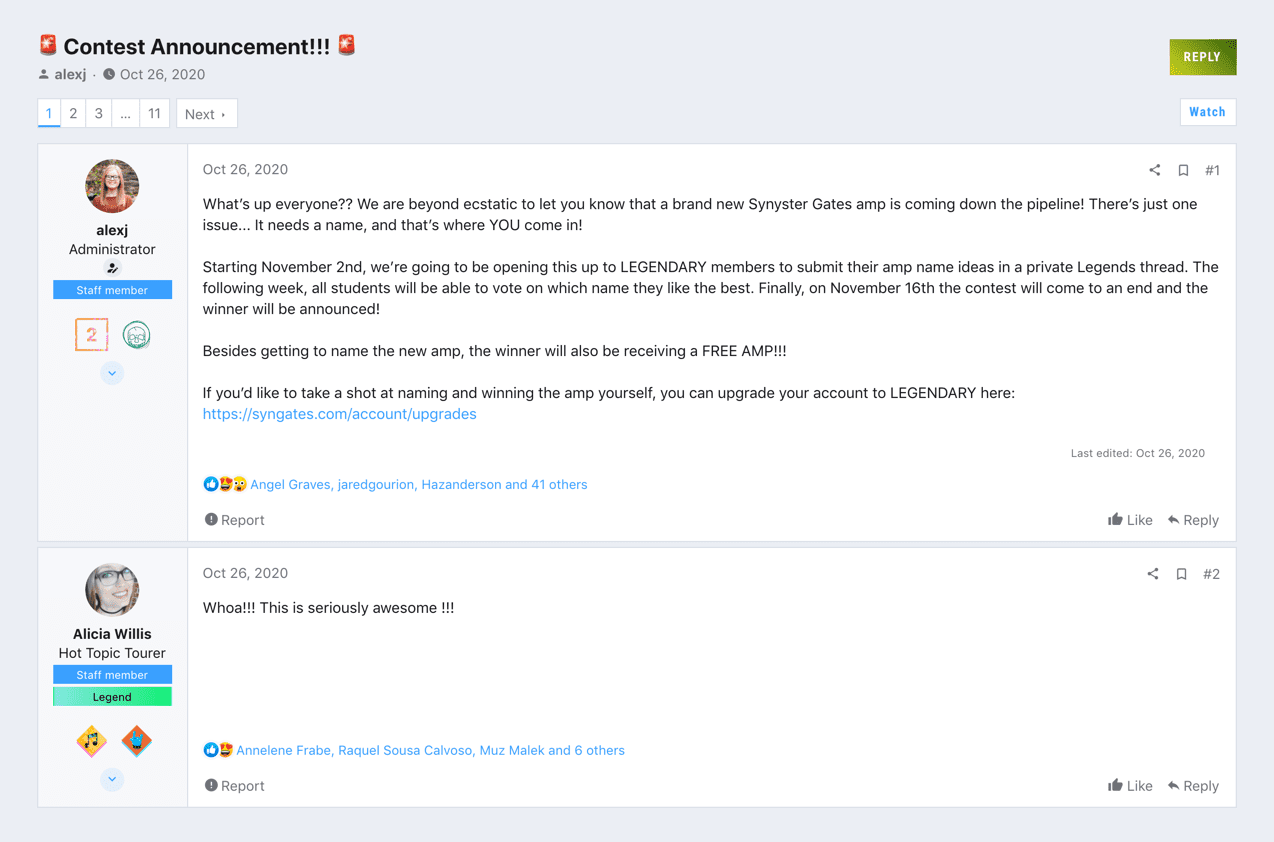The width and height of the screenshot is (1274, 842).
Task: Go to page 2 of thread
Action: [73, 113]
